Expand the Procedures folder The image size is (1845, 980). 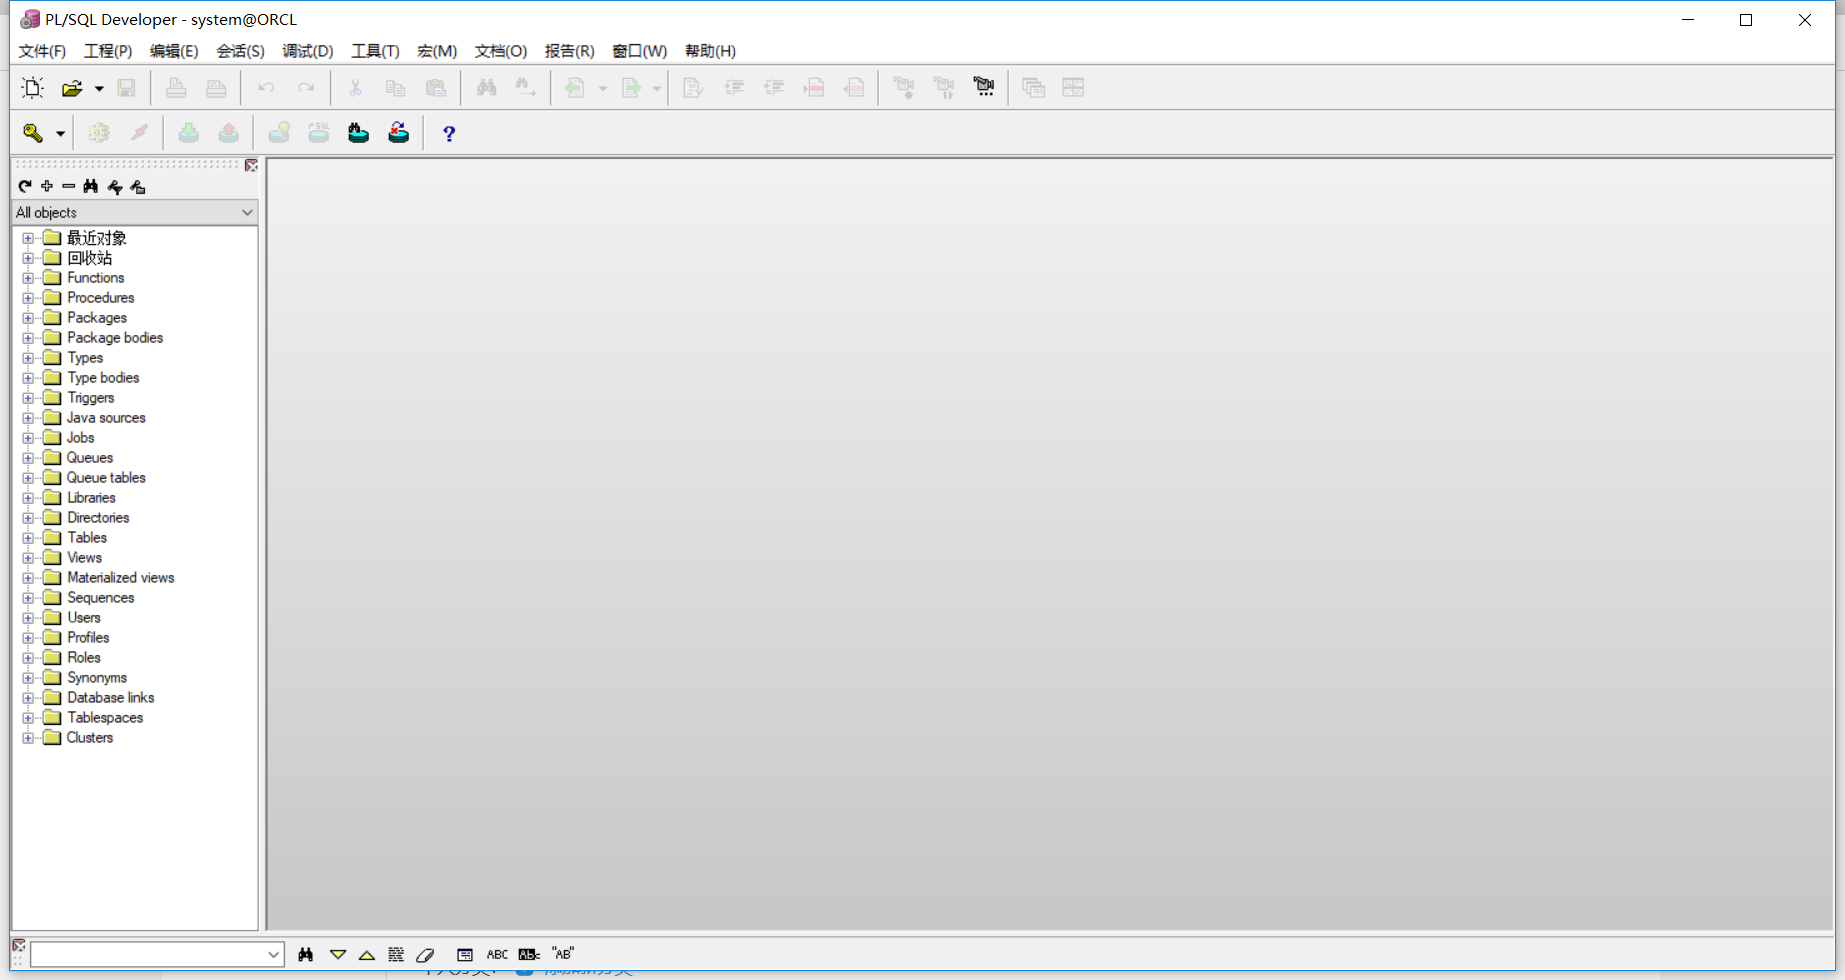click(28, 298)
